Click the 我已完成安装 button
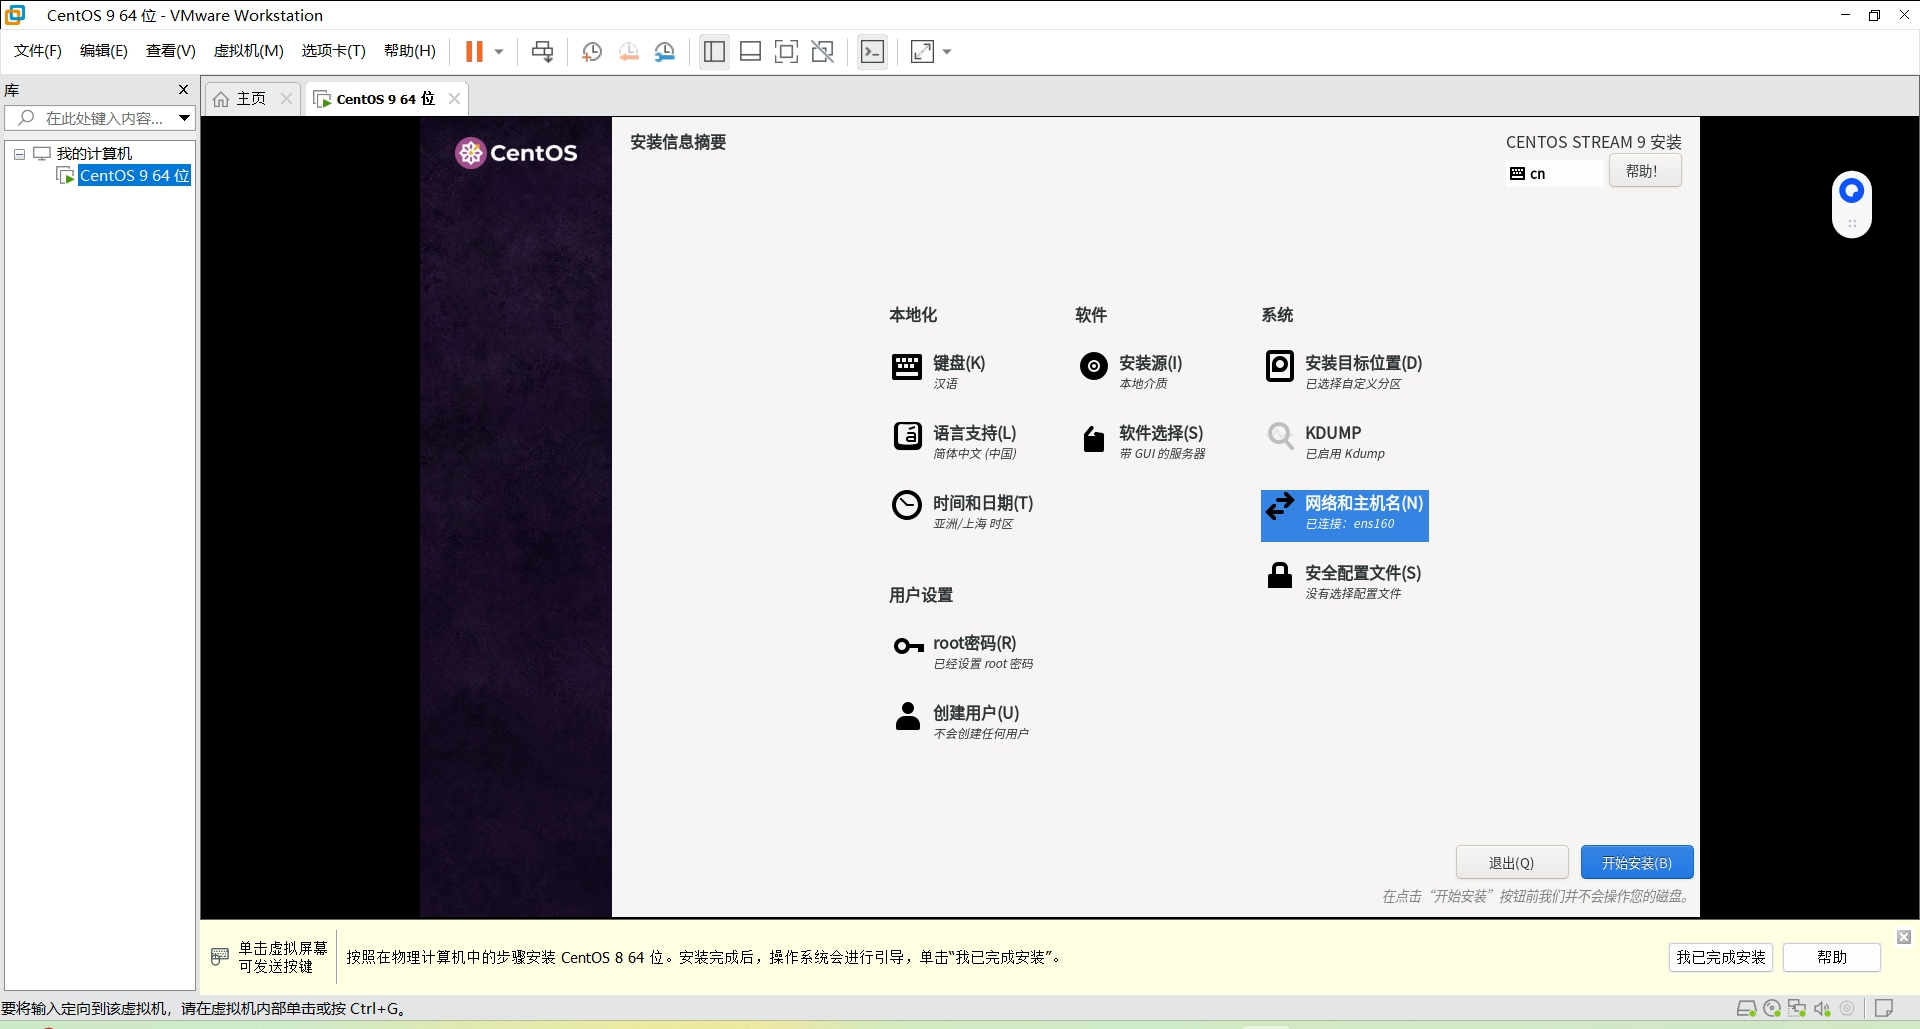The image size is (1920, 1029). [x=1720, y=957]
